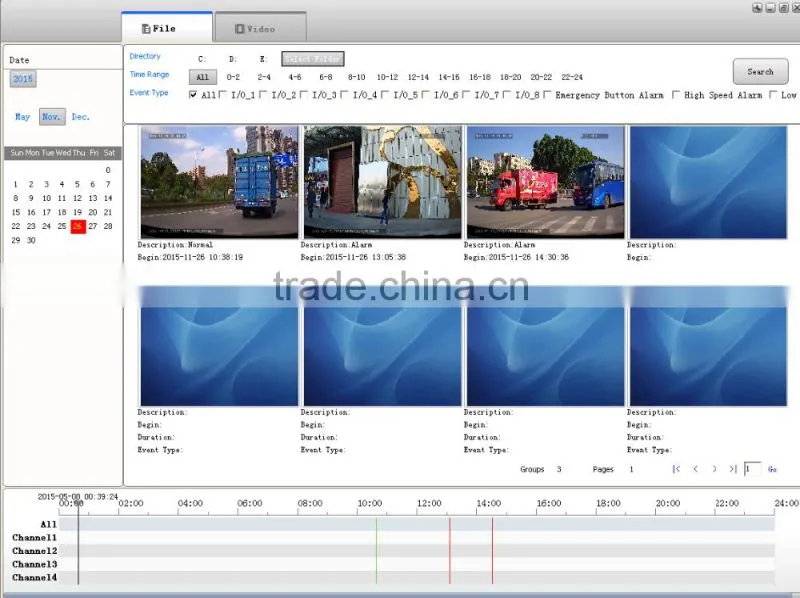
Task: Pick day 25 in the calendar
Action: point(62,226)
